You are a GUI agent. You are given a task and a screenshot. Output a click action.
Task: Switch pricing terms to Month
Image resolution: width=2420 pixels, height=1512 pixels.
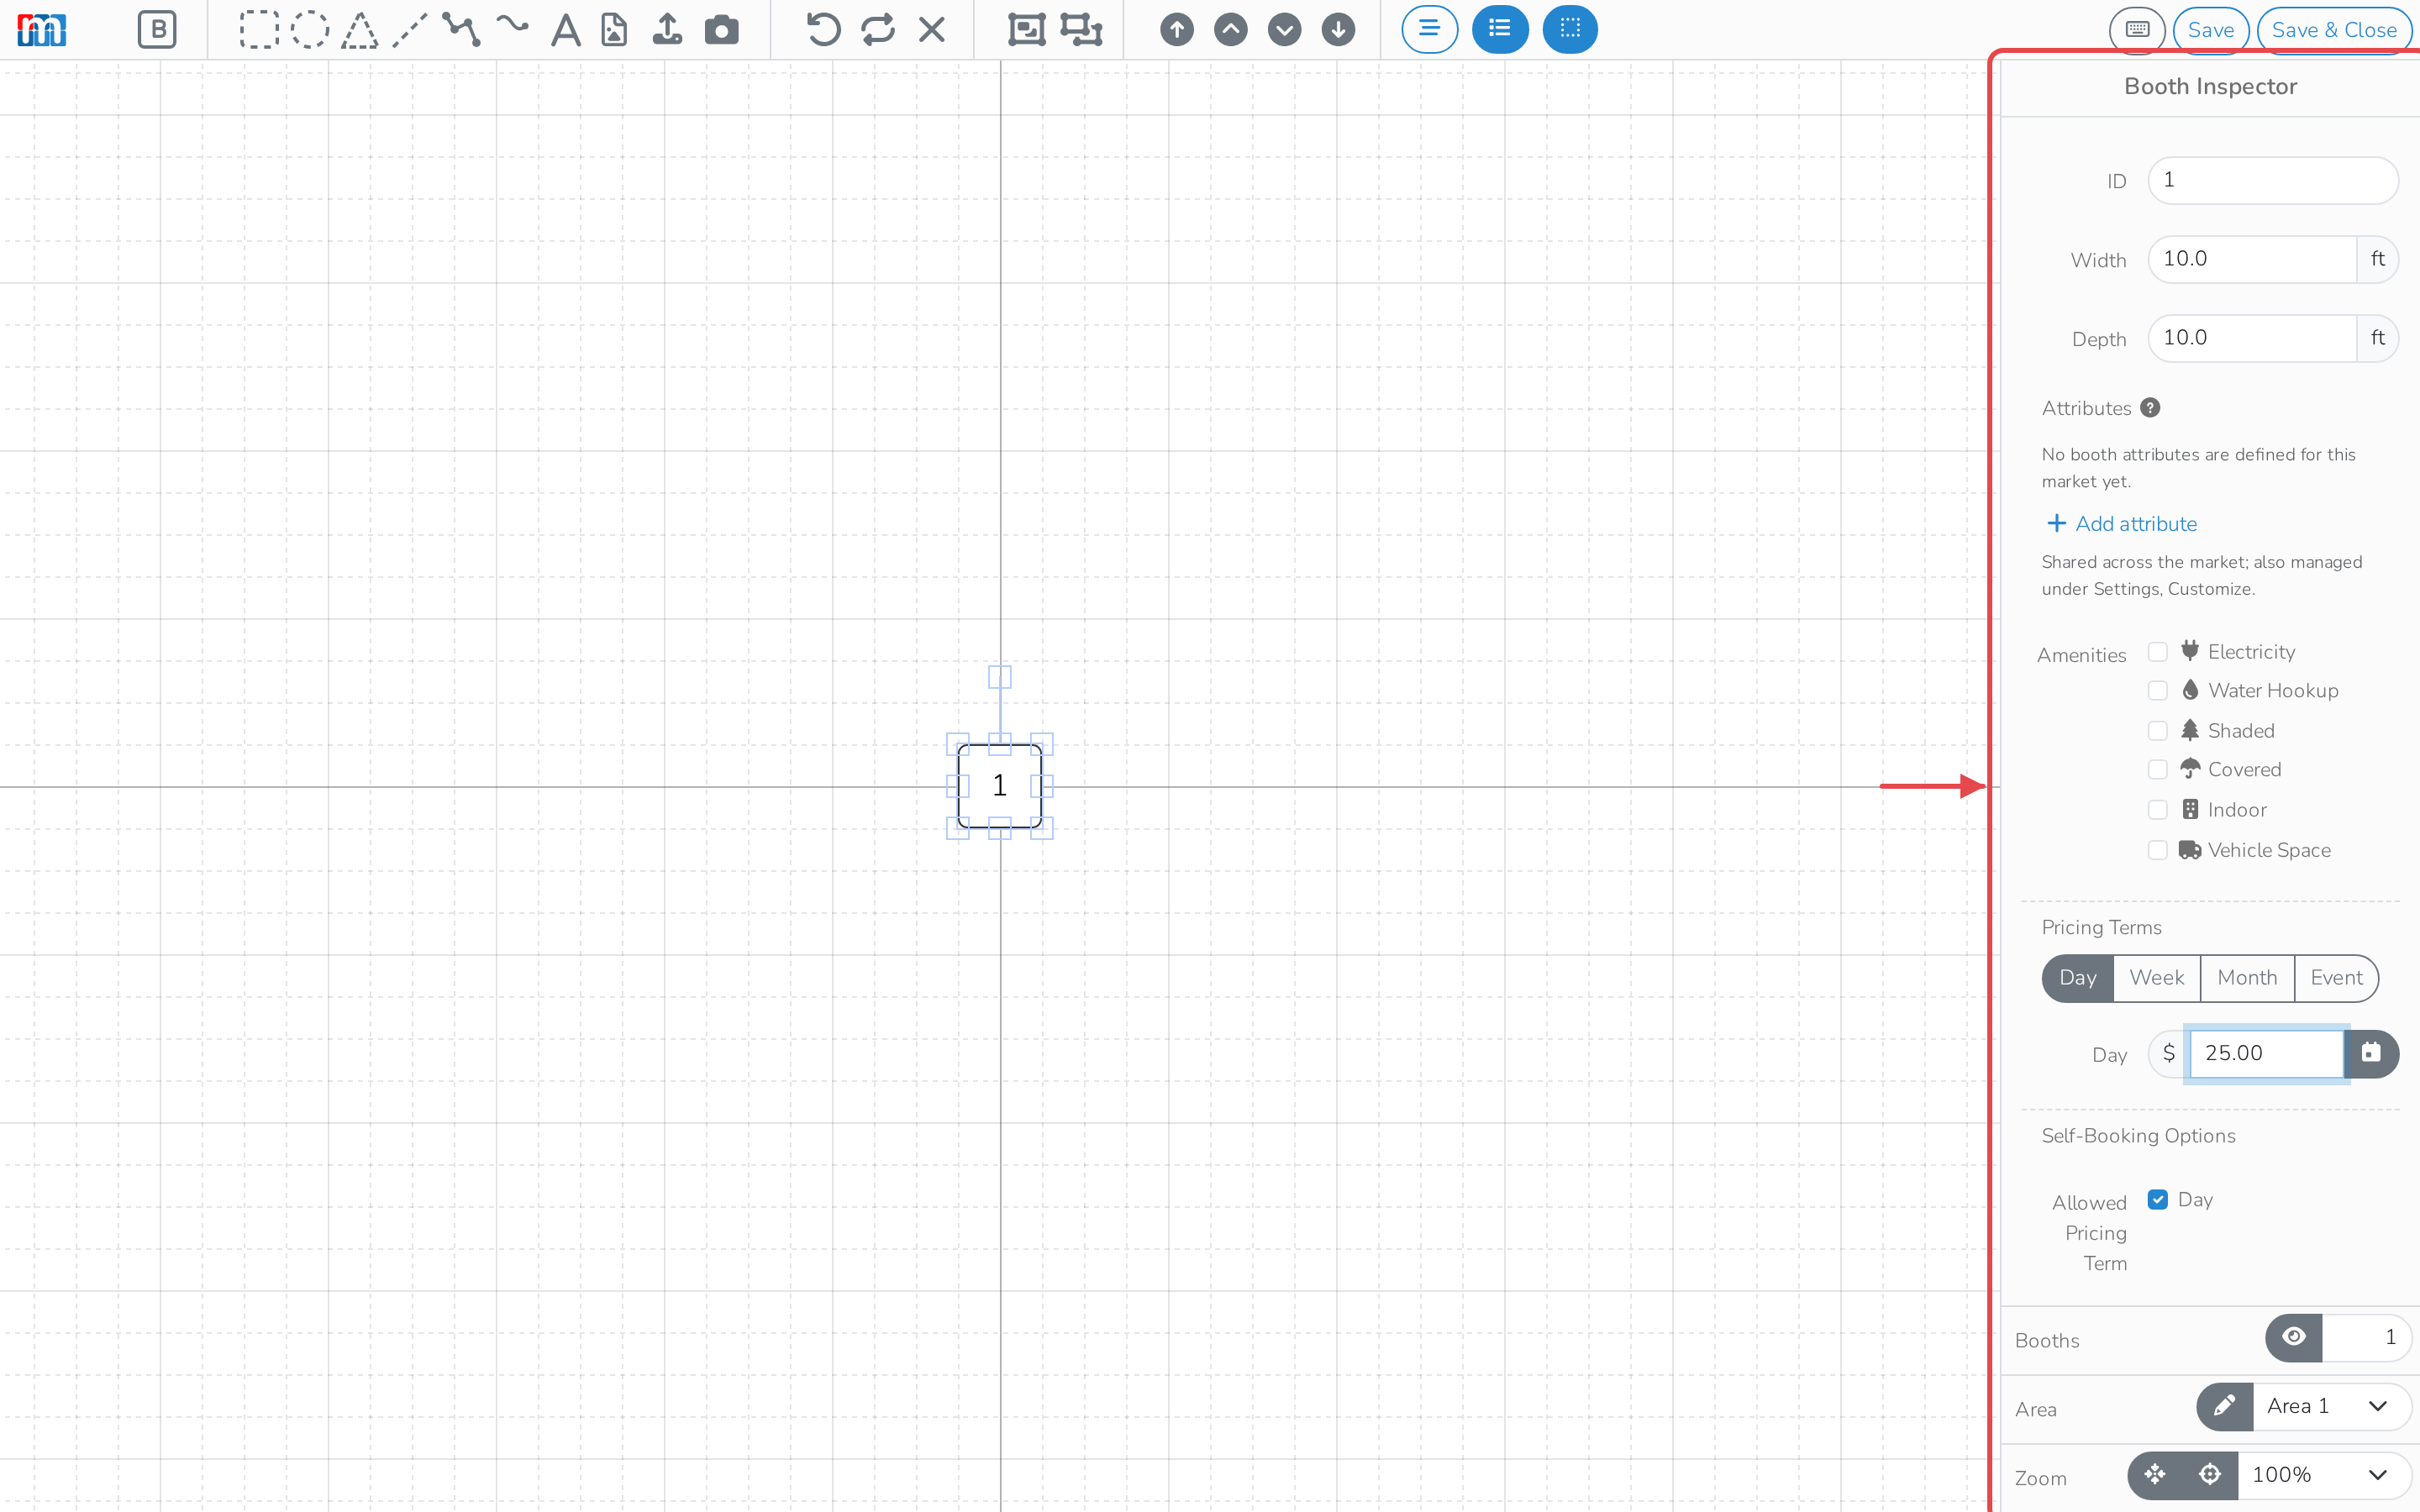point(2247,978)
